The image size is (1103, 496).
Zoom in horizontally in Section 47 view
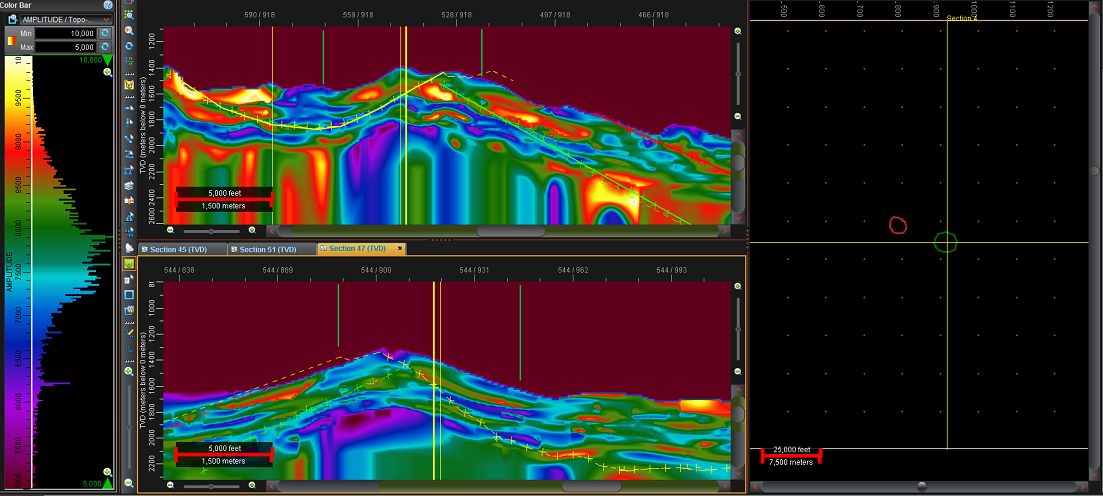point(252,485)
